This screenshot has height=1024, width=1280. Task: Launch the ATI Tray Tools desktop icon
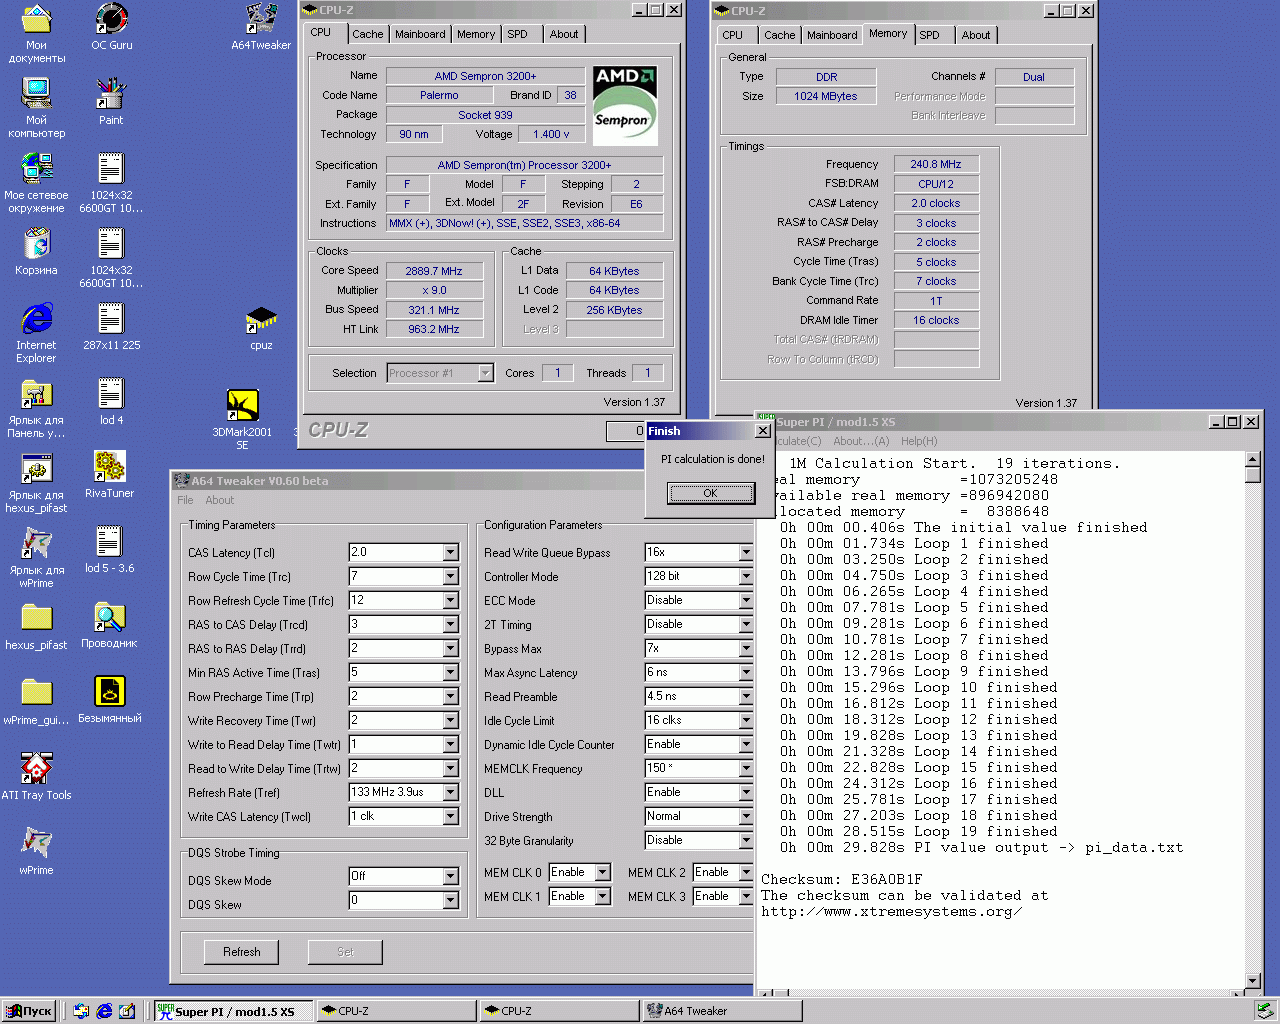pos(37,776)
